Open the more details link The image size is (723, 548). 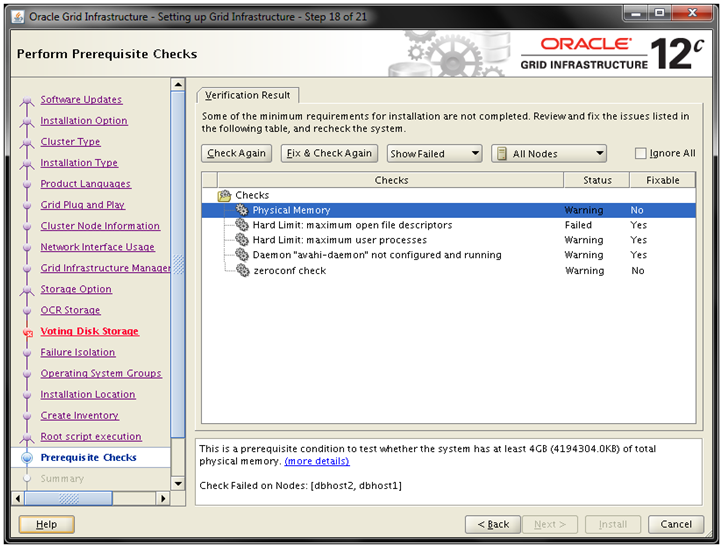coord(317,461)
